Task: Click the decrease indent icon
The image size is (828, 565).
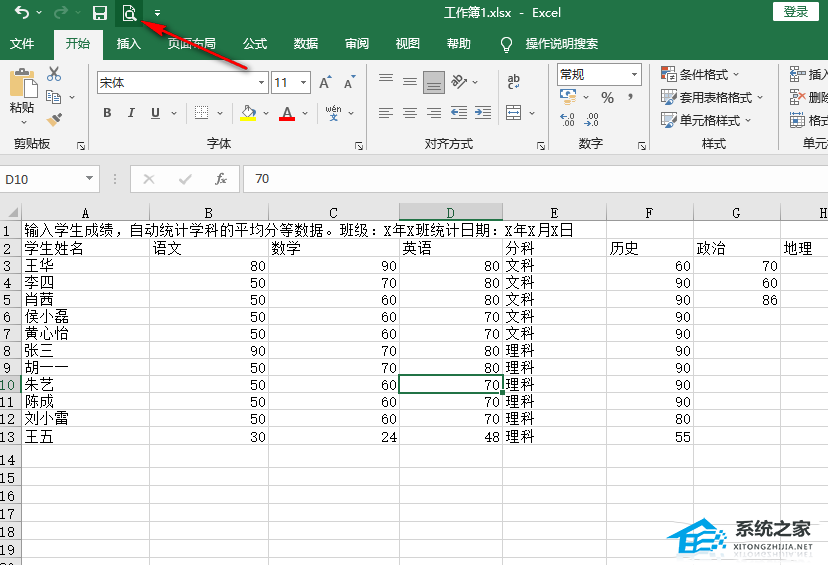Action: 458,112
